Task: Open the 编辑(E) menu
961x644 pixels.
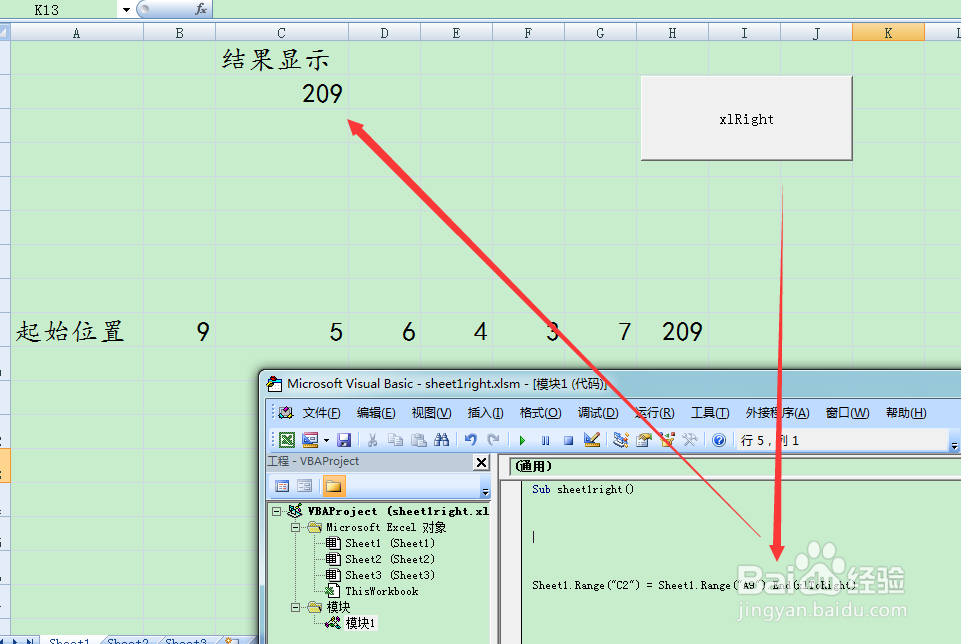Action: tap(376, 413)
